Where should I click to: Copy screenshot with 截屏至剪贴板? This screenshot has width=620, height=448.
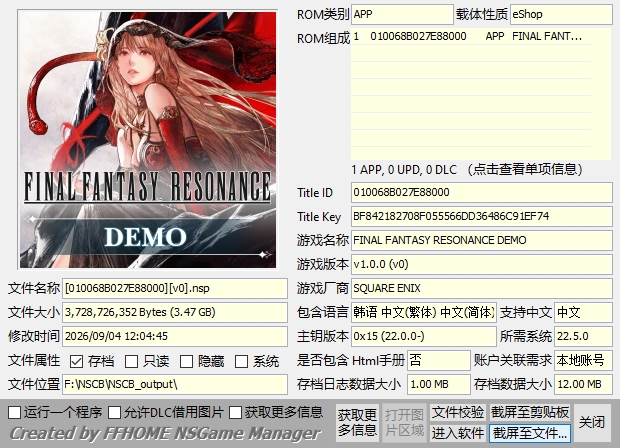click(x=530, y=412)
